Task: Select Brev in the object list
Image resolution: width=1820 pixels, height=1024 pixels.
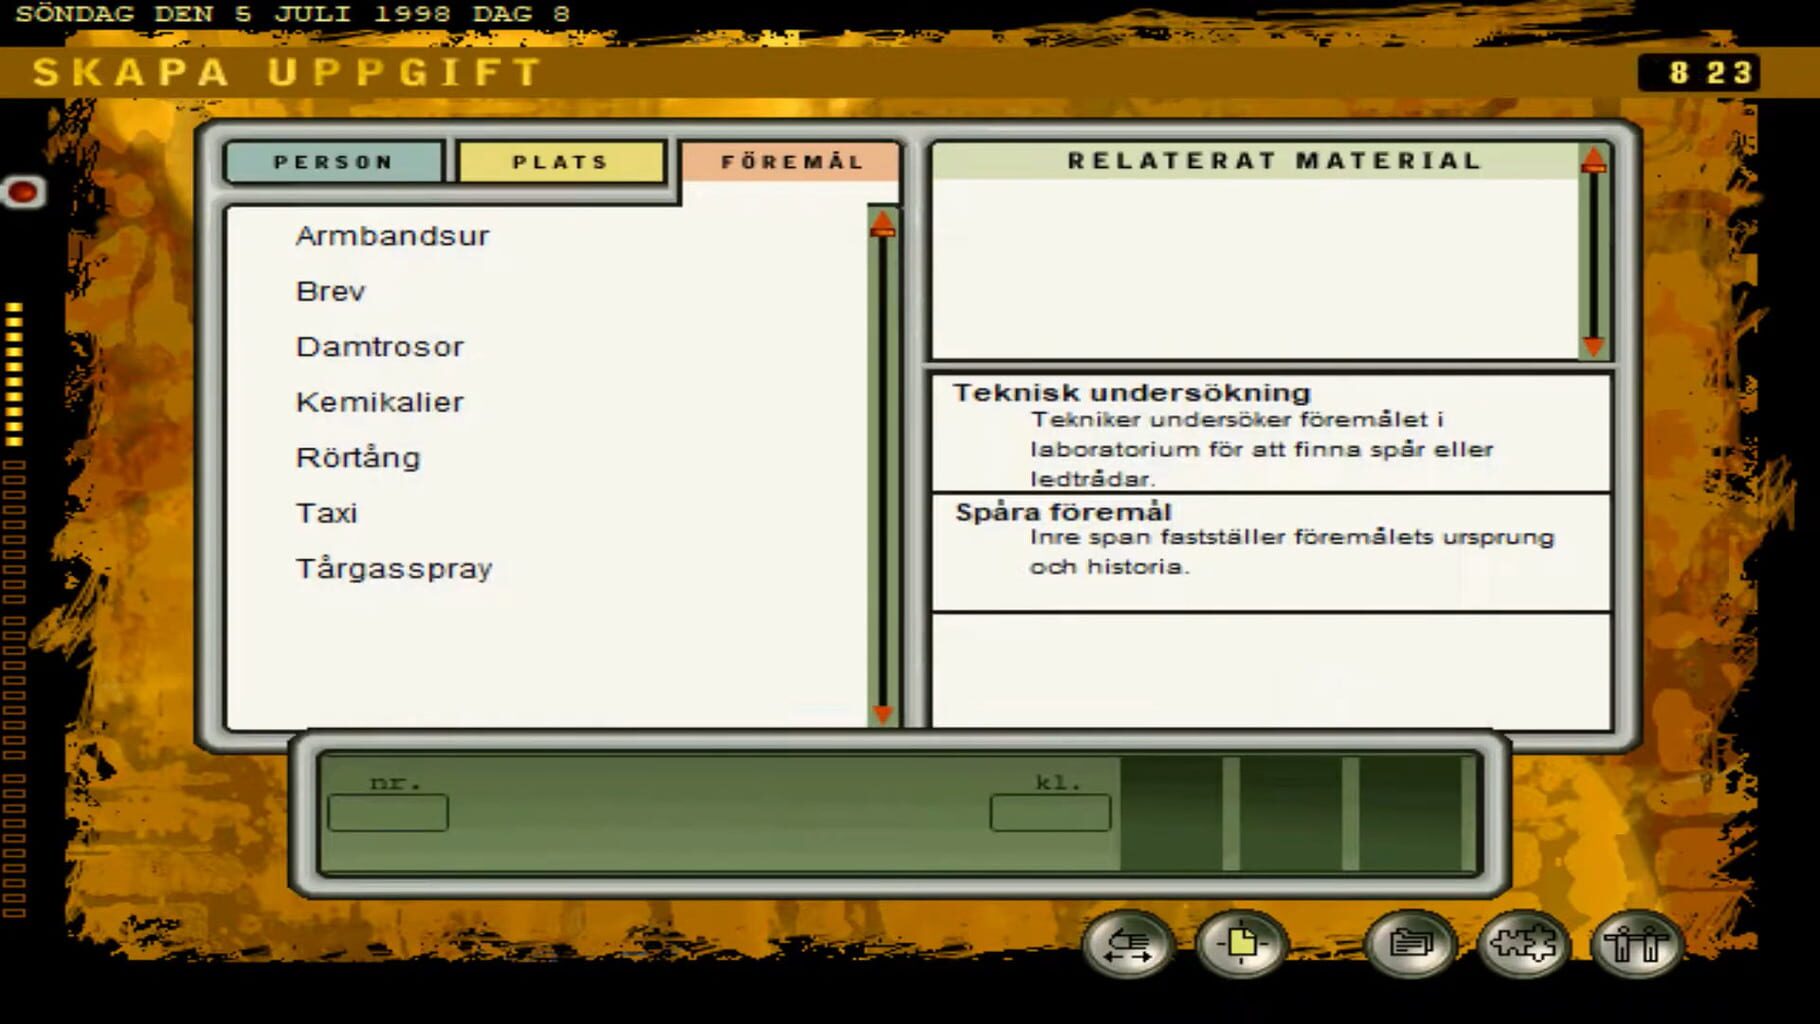Action: pos(331,291)
